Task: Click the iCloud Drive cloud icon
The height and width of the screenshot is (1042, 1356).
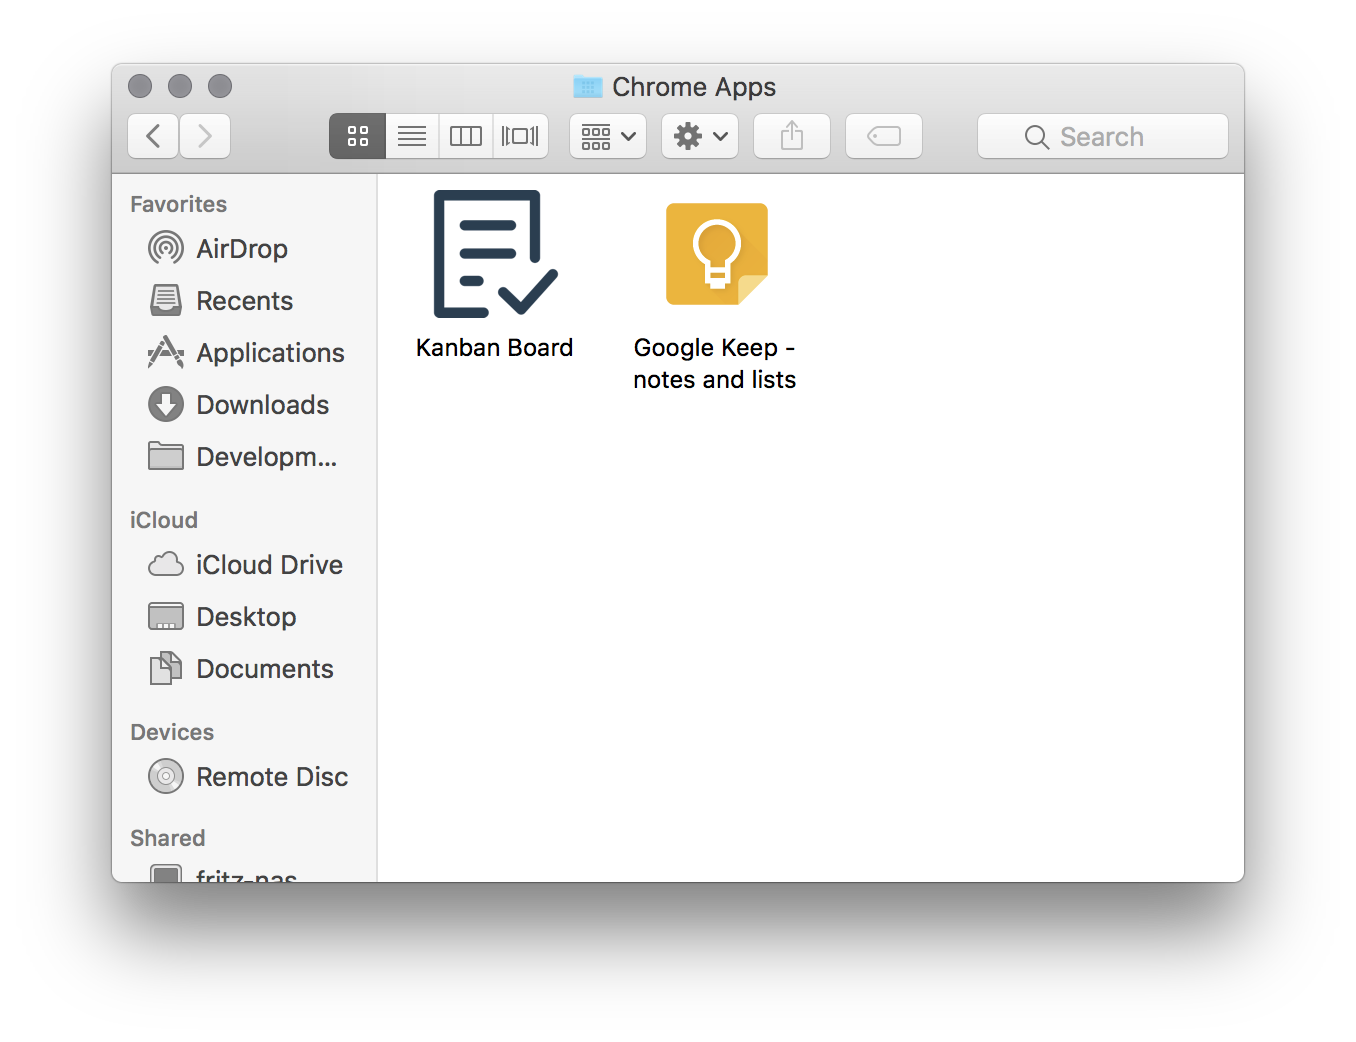Action: (x=166, y=565)
